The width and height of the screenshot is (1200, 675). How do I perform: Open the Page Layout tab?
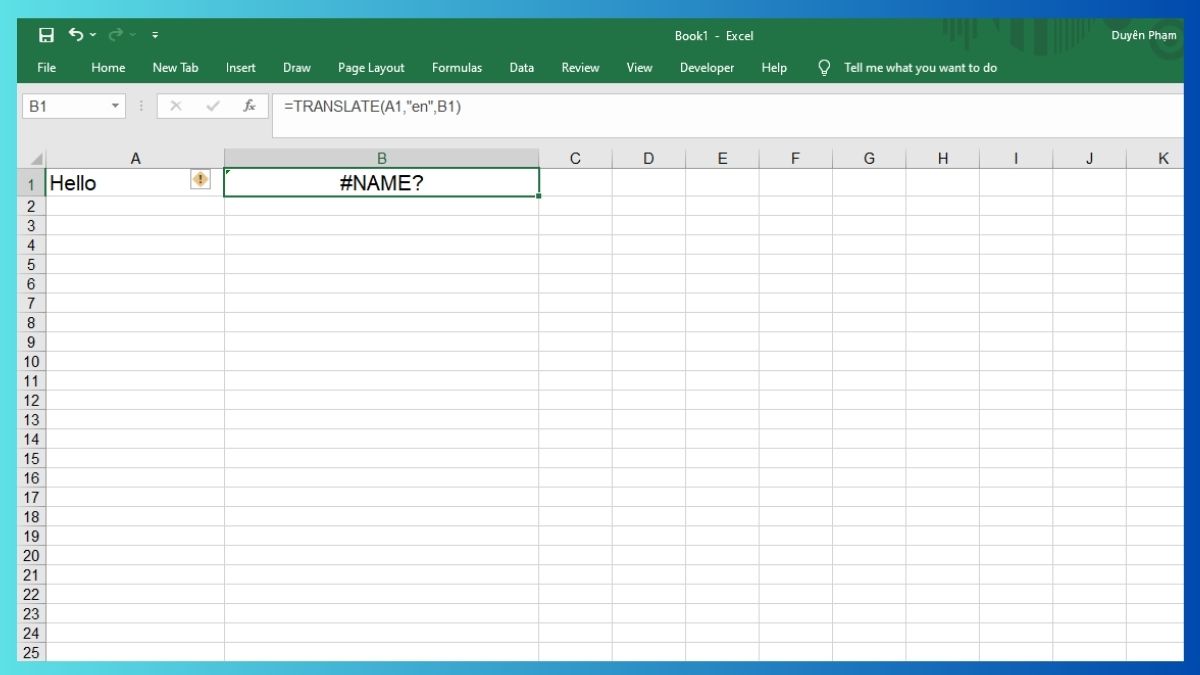[x=371, y=68]
